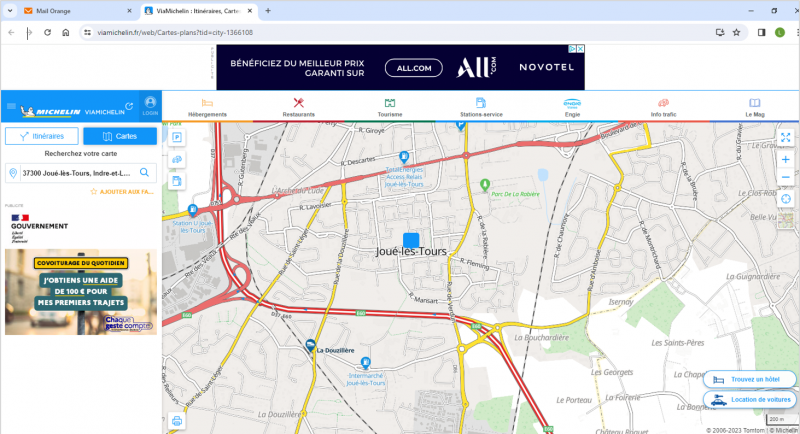
Task: Open the Tourisme category
Action: point(390,107)
